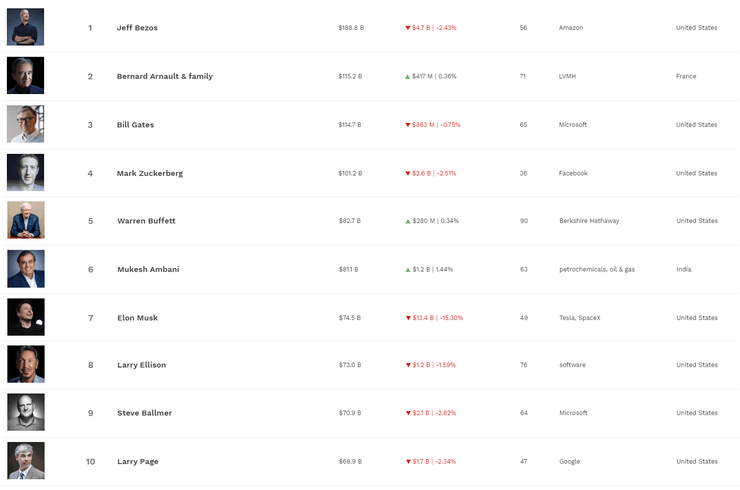Click the Berkshire Hathaway source text
740x490 pixels.
click(591, 221)
